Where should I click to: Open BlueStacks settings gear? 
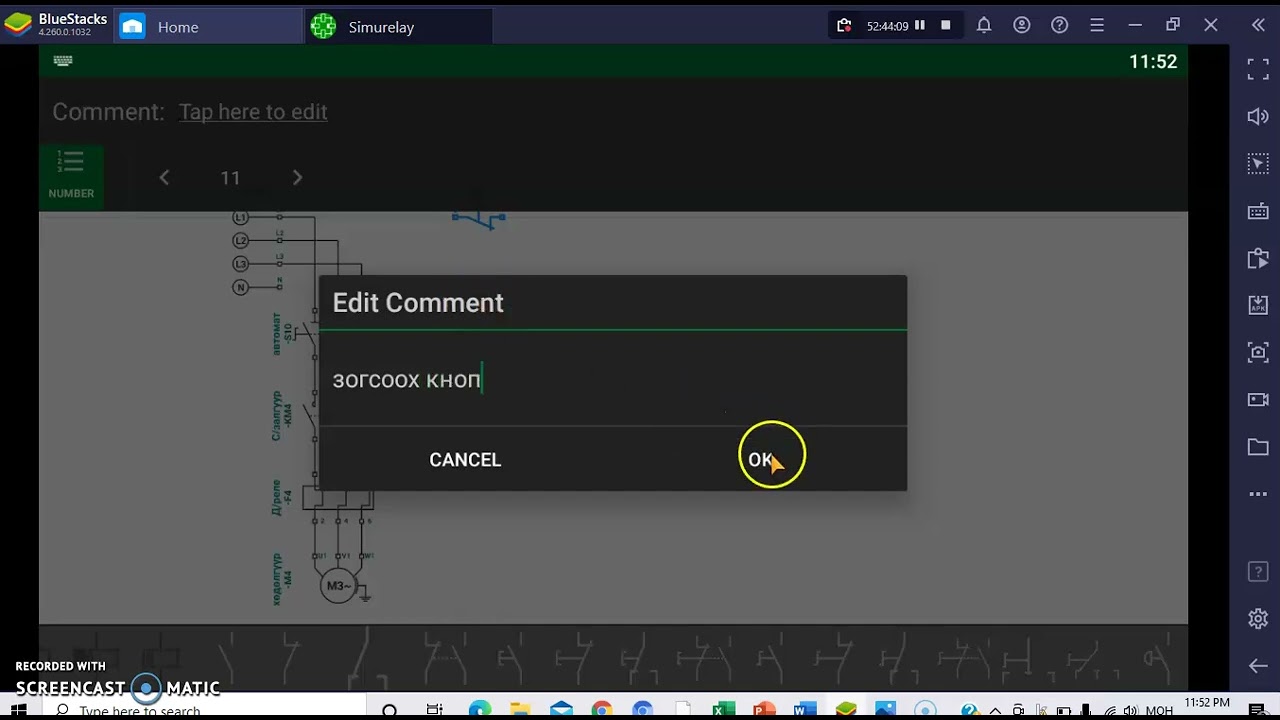(1258, 619)
